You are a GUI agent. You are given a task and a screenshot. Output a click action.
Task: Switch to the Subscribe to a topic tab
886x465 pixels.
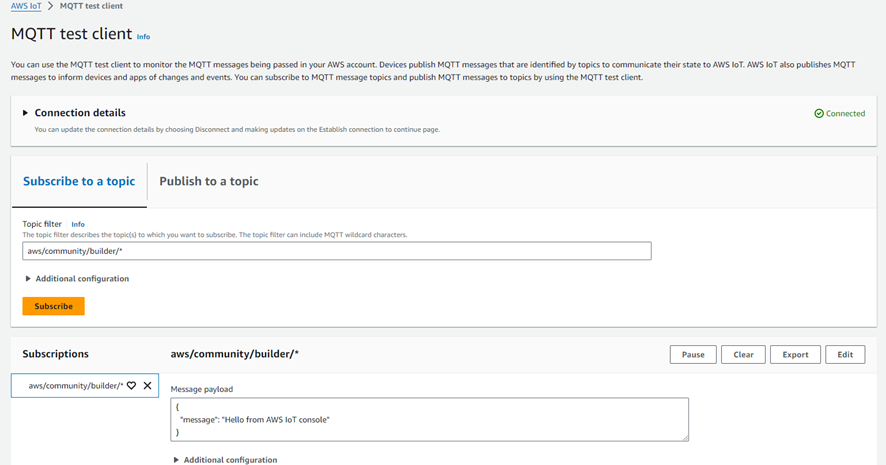point(79,181)
